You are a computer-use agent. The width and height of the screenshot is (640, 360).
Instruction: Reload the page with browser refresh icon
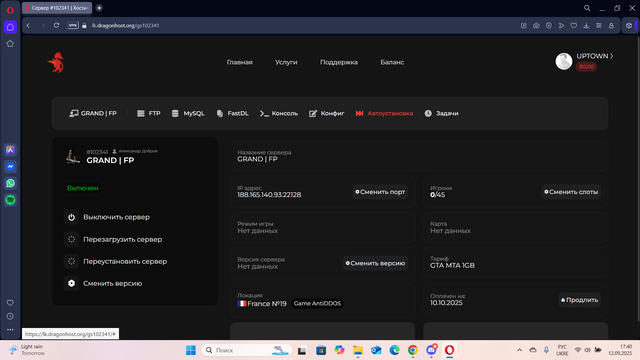coord(56,25)
